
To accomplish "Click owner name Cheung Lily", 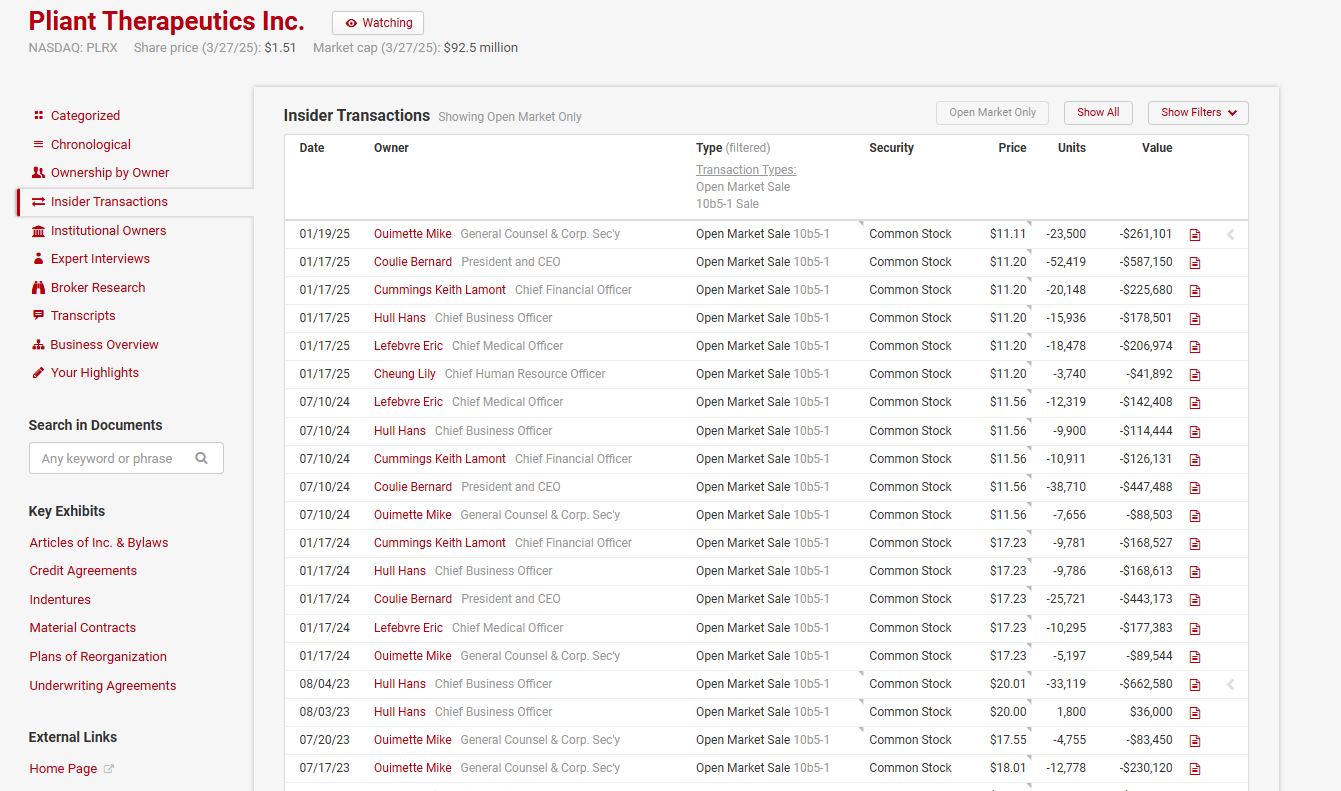I will click(405, 374).
